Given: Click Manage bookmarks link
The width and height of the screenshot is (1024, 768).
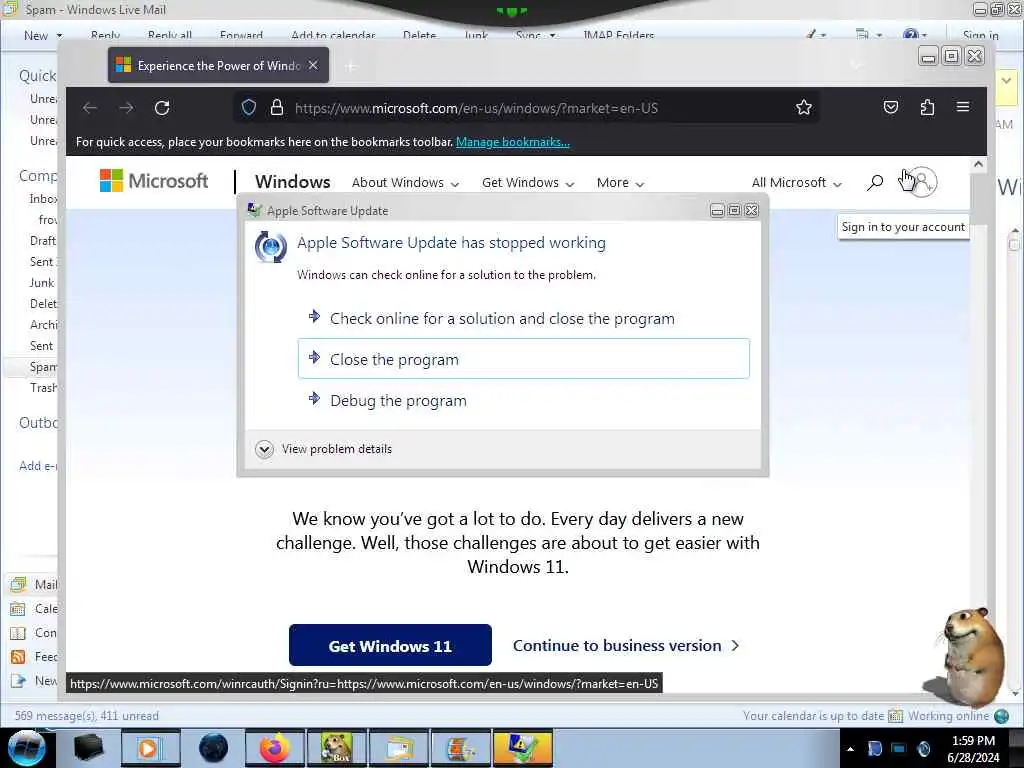Looking at the screenshot, I should tap(513, 142).
